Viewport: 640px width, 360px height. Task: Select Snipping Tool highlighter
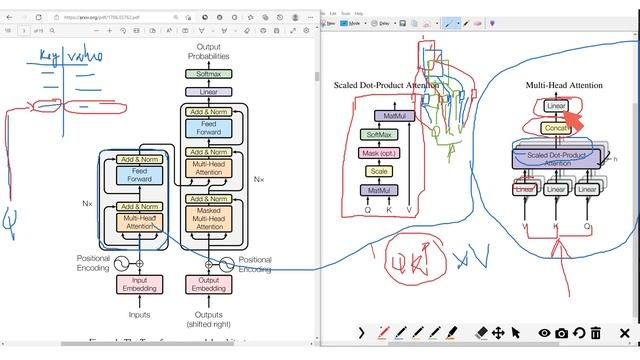[x=467, y=23]
